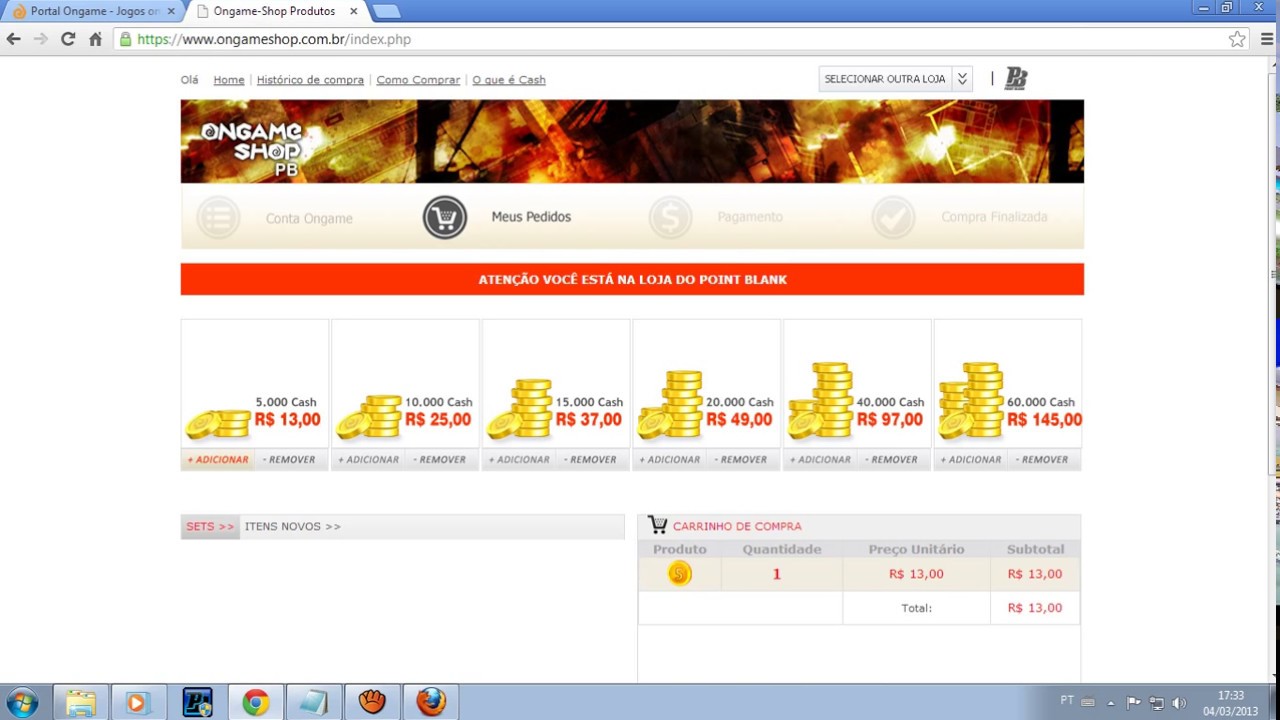Viewport: 1280px width, 720px height.
Task: Open Histórico de compra link
Action: tap(310, 80)
